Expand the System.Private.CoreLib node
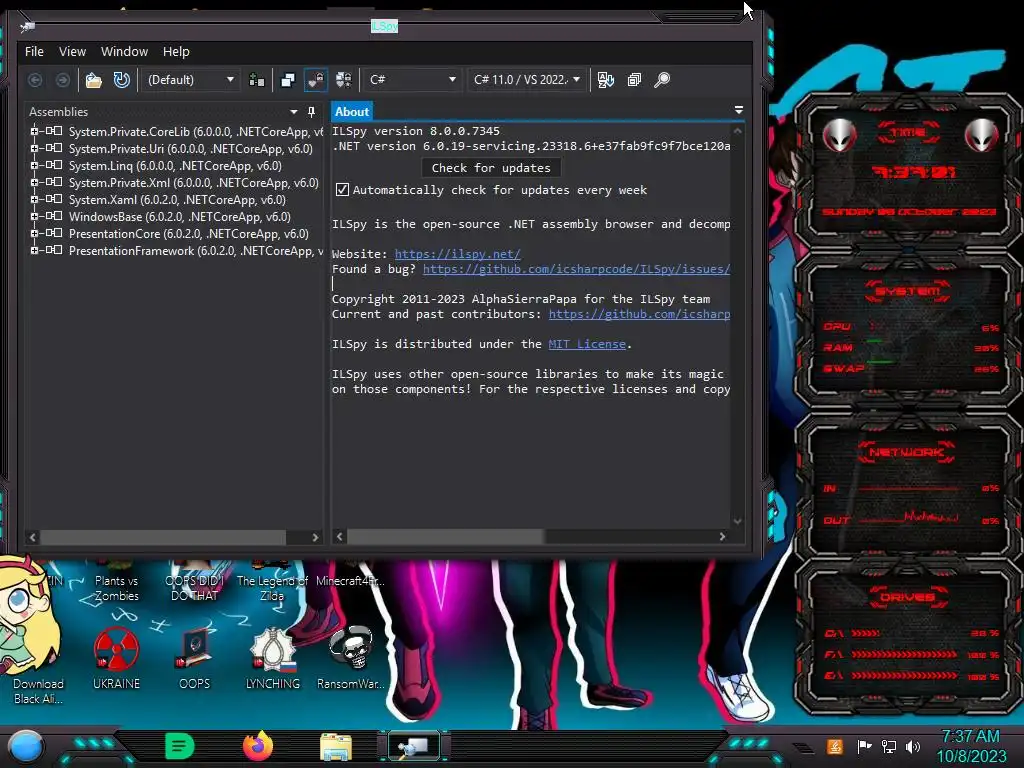 [x=34, y=131]
